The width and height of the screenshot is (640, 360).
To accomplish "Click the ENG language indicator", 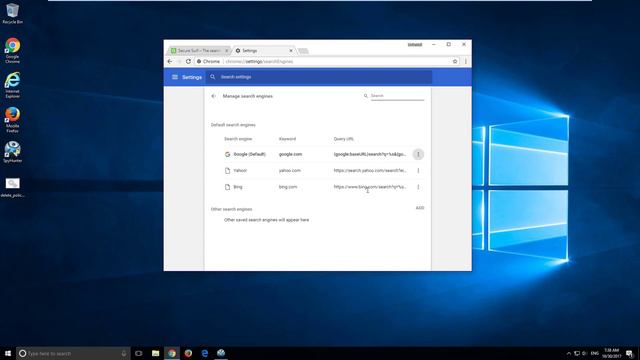I will point(594,353).
